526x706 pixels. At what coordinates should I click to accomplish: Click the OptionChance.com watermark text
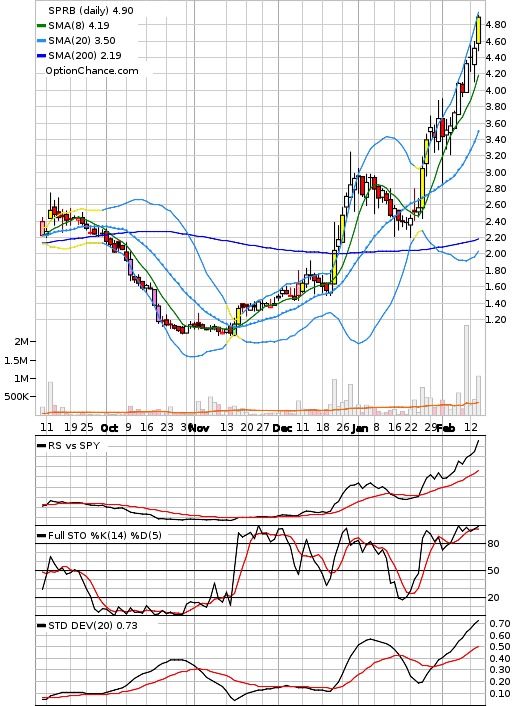coord(92,71)
